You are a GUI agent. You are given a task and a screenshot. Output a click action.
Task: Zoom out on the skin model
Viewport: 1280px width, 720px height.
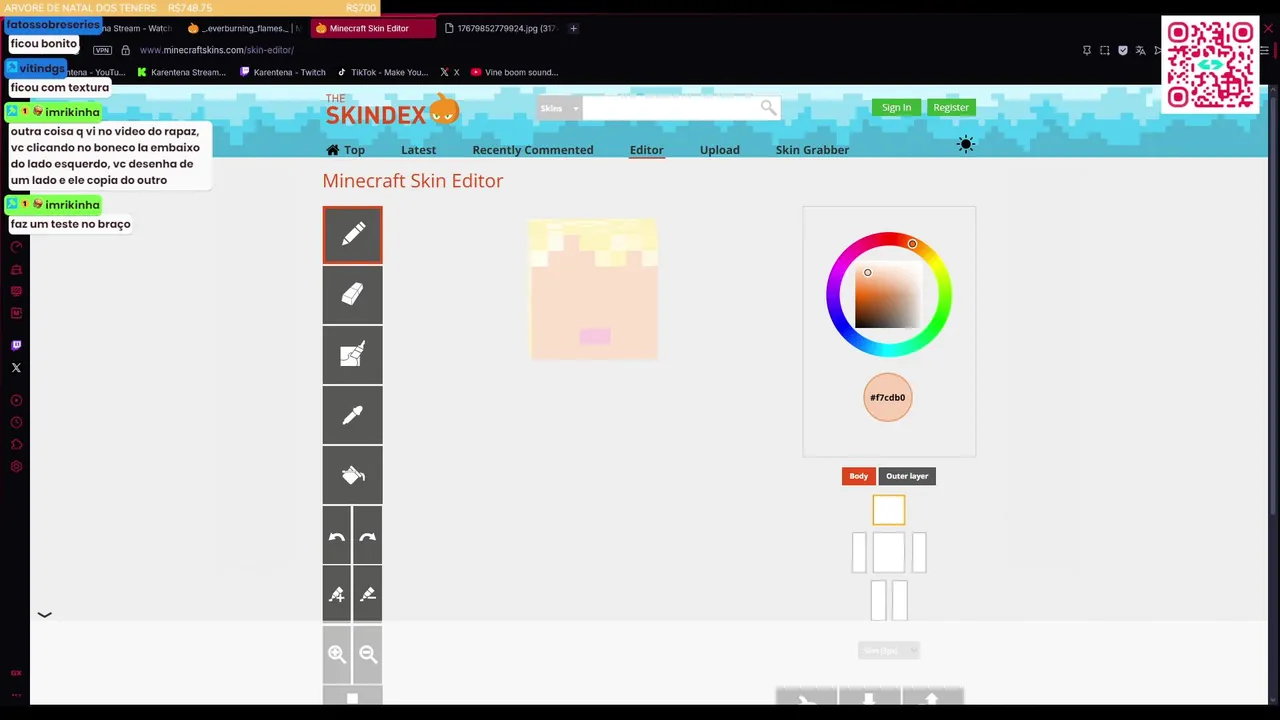(x=368, y=654)
